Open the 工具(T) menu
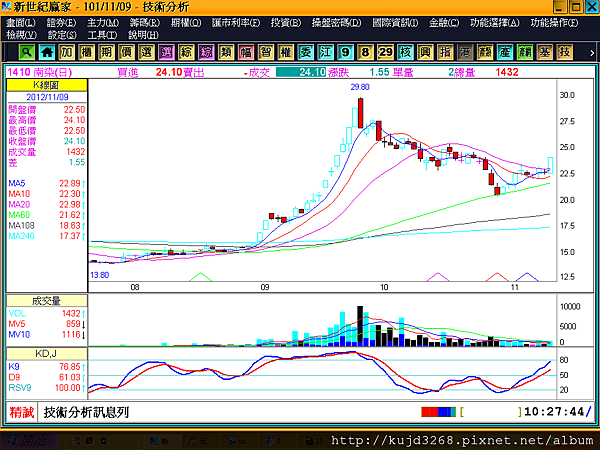This screenshot has height=450, width=600. point(102,35)
